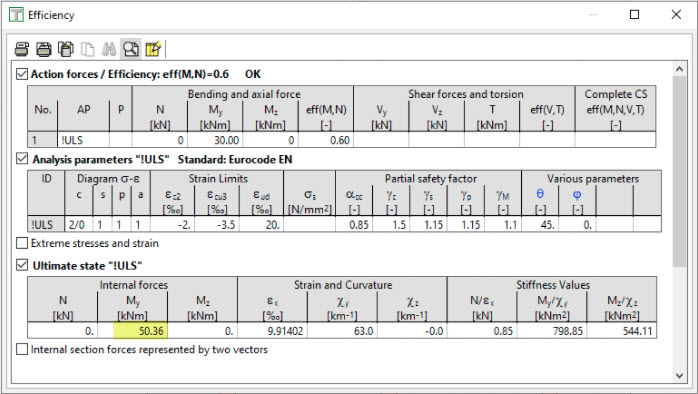This screenshot has height=394, width=698.
Task: Click the Strain Limits header
Action: 218,179
